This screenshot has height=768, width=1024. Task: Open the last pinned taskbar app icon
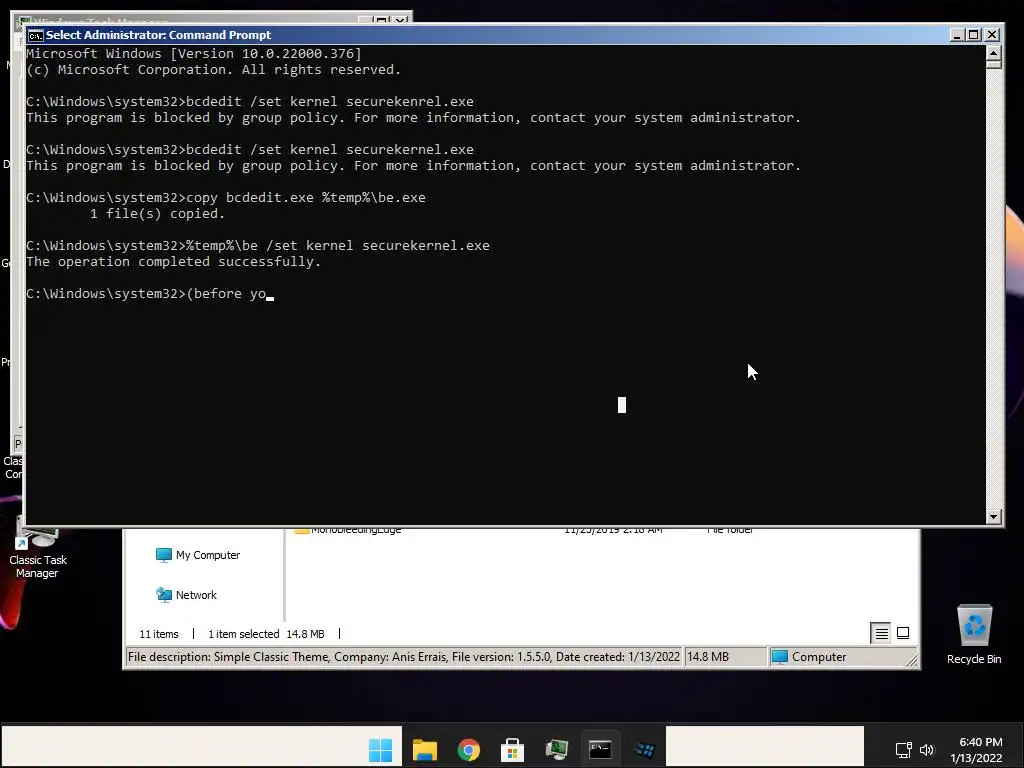click(644, 750)
